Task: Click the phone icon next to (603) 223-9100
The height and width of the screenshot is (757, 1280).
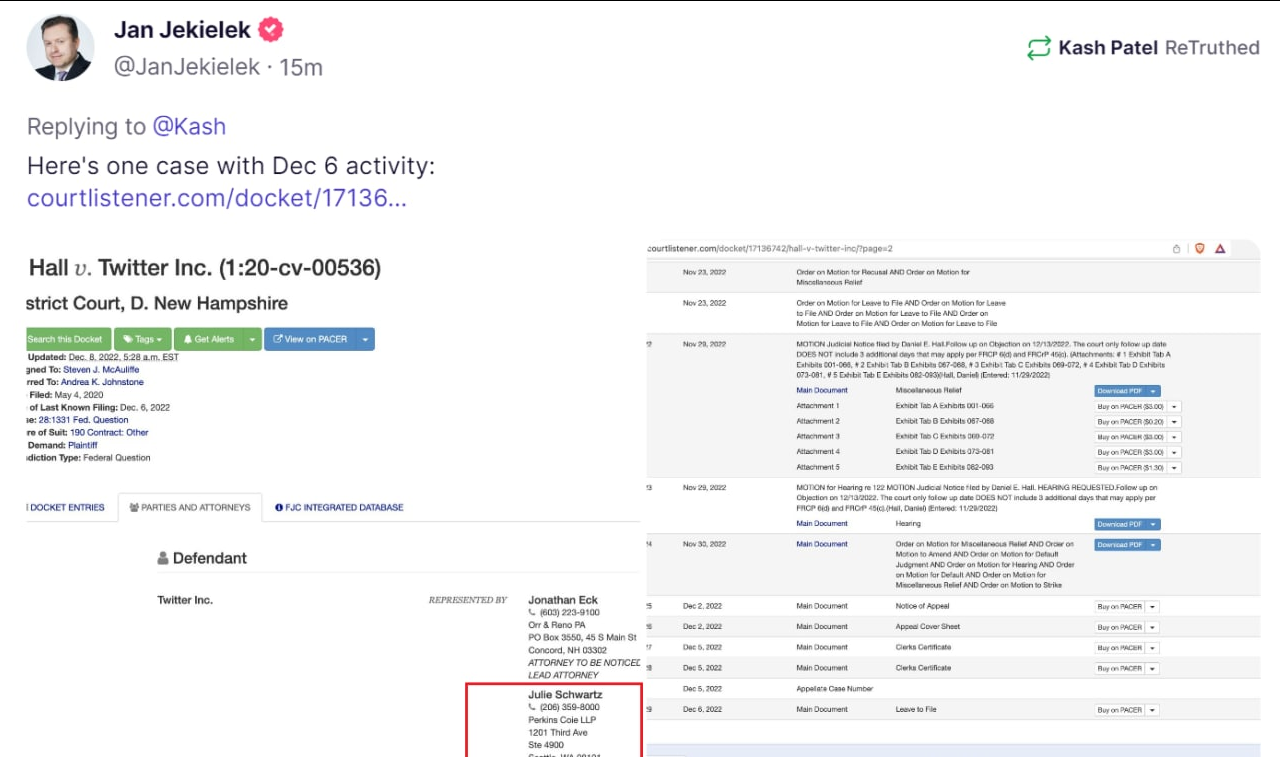Action: [532, 612]
